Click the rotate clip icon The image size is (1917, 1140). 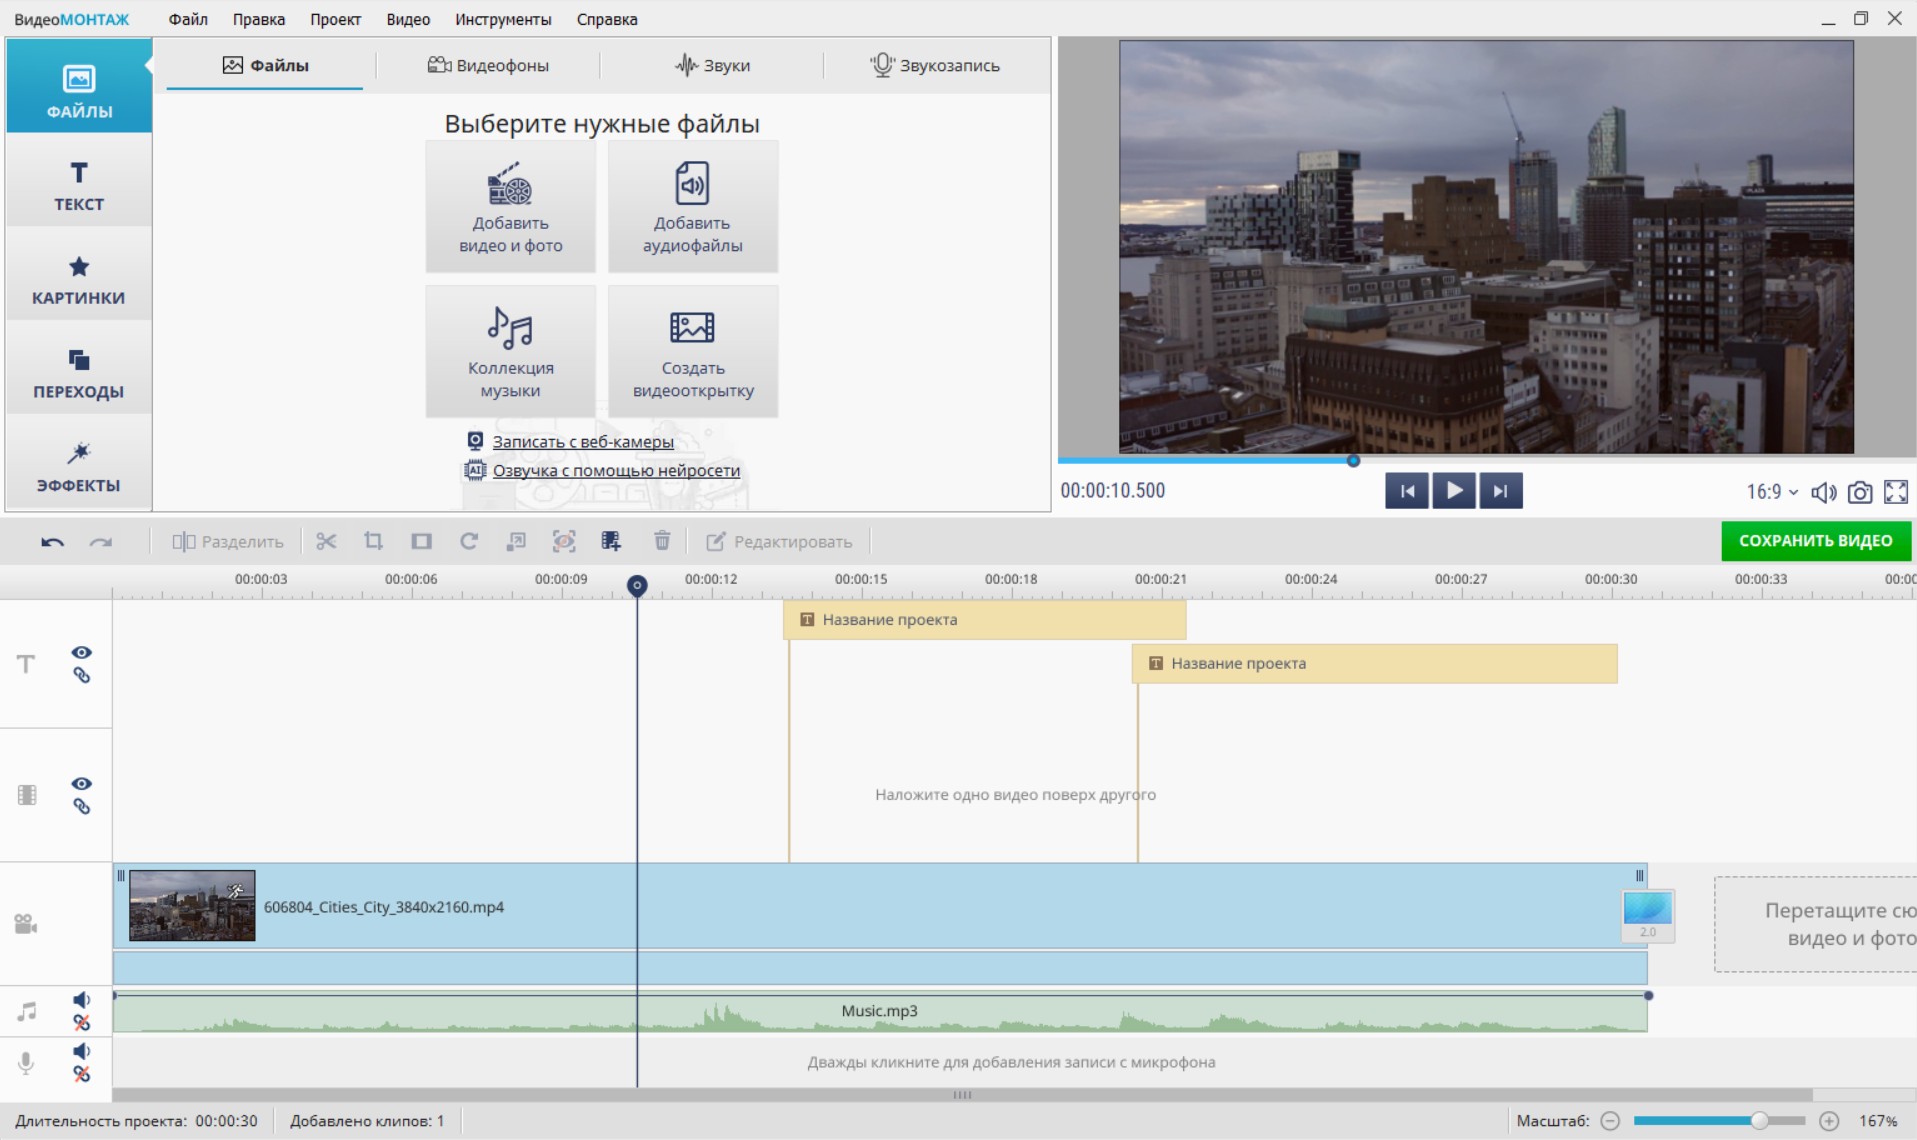[x=468, y=542]
